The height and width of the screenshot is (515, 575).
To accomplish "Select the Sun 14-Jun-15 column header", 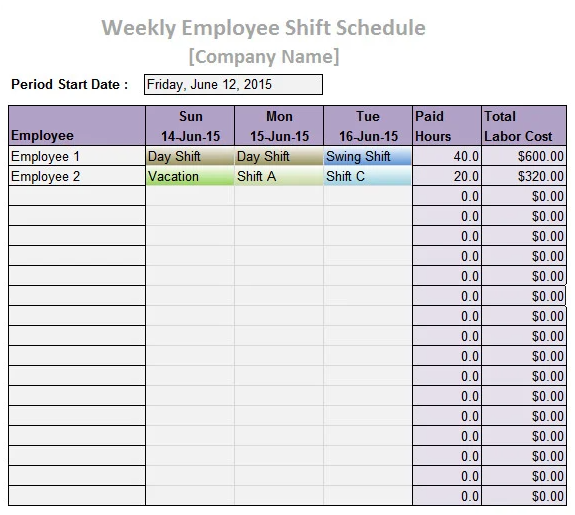I will [x=190, y=126].
